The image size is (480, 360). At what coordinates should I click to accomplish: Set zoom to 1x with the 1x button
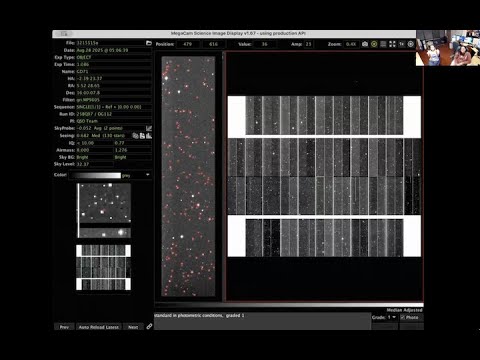pos(402,44)
